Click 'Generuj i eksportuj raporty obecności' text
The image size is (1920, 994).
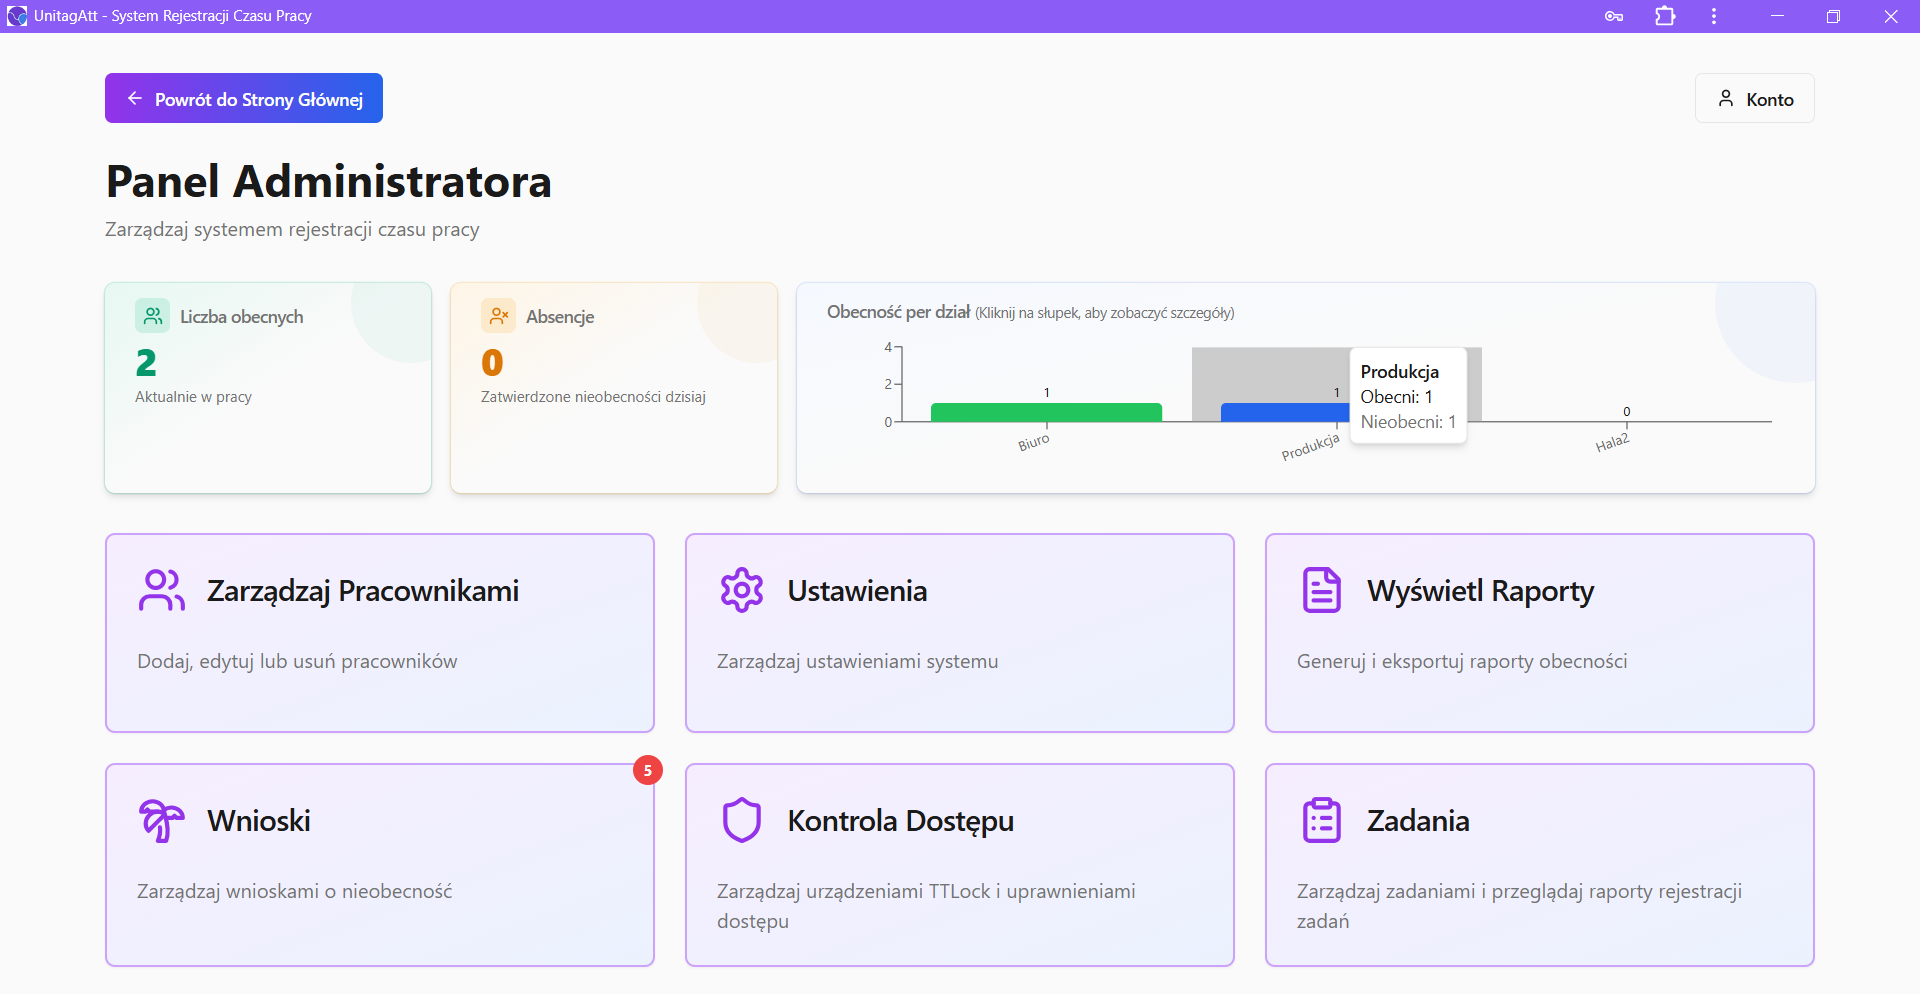click(x=1462, y=661)
